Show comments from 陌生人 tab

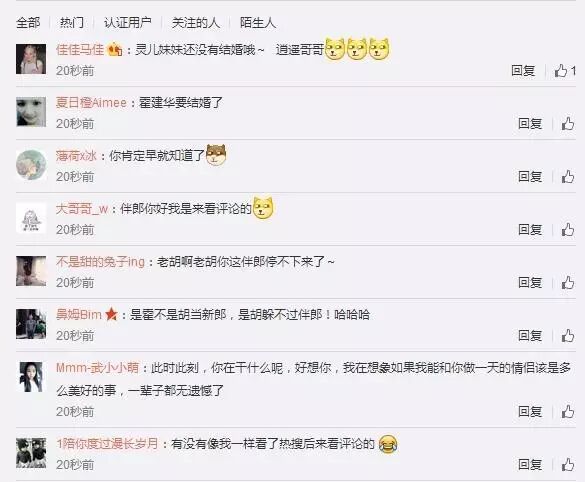click(x=258, y=23)
